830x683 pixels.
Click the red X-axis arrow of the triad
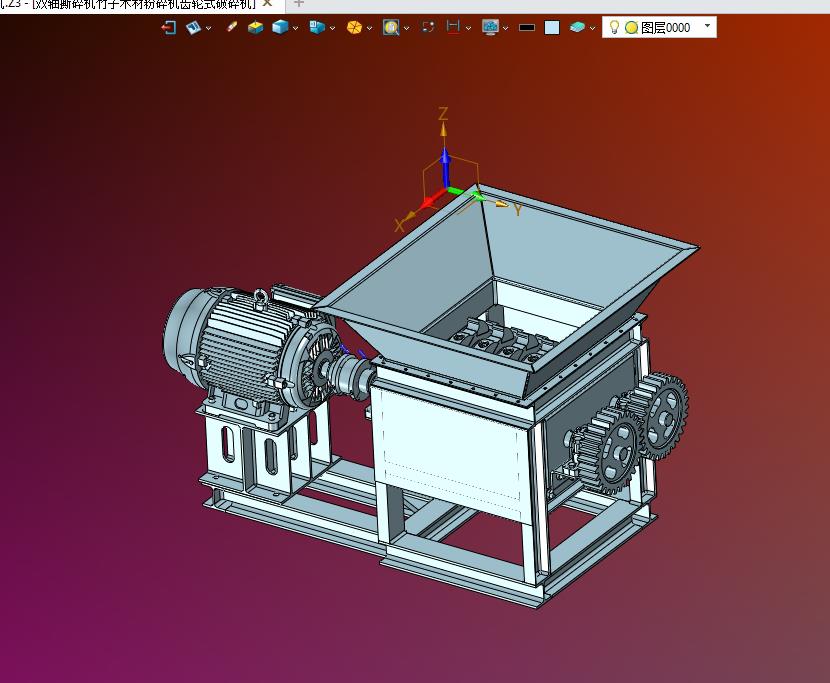click(x=432, y=200)
